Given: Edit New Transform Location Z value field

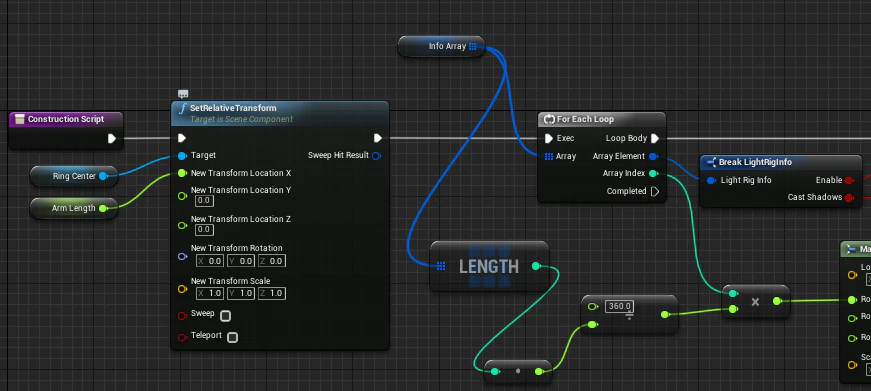Looking at the screenshot, I should click(x=204, y=229).
